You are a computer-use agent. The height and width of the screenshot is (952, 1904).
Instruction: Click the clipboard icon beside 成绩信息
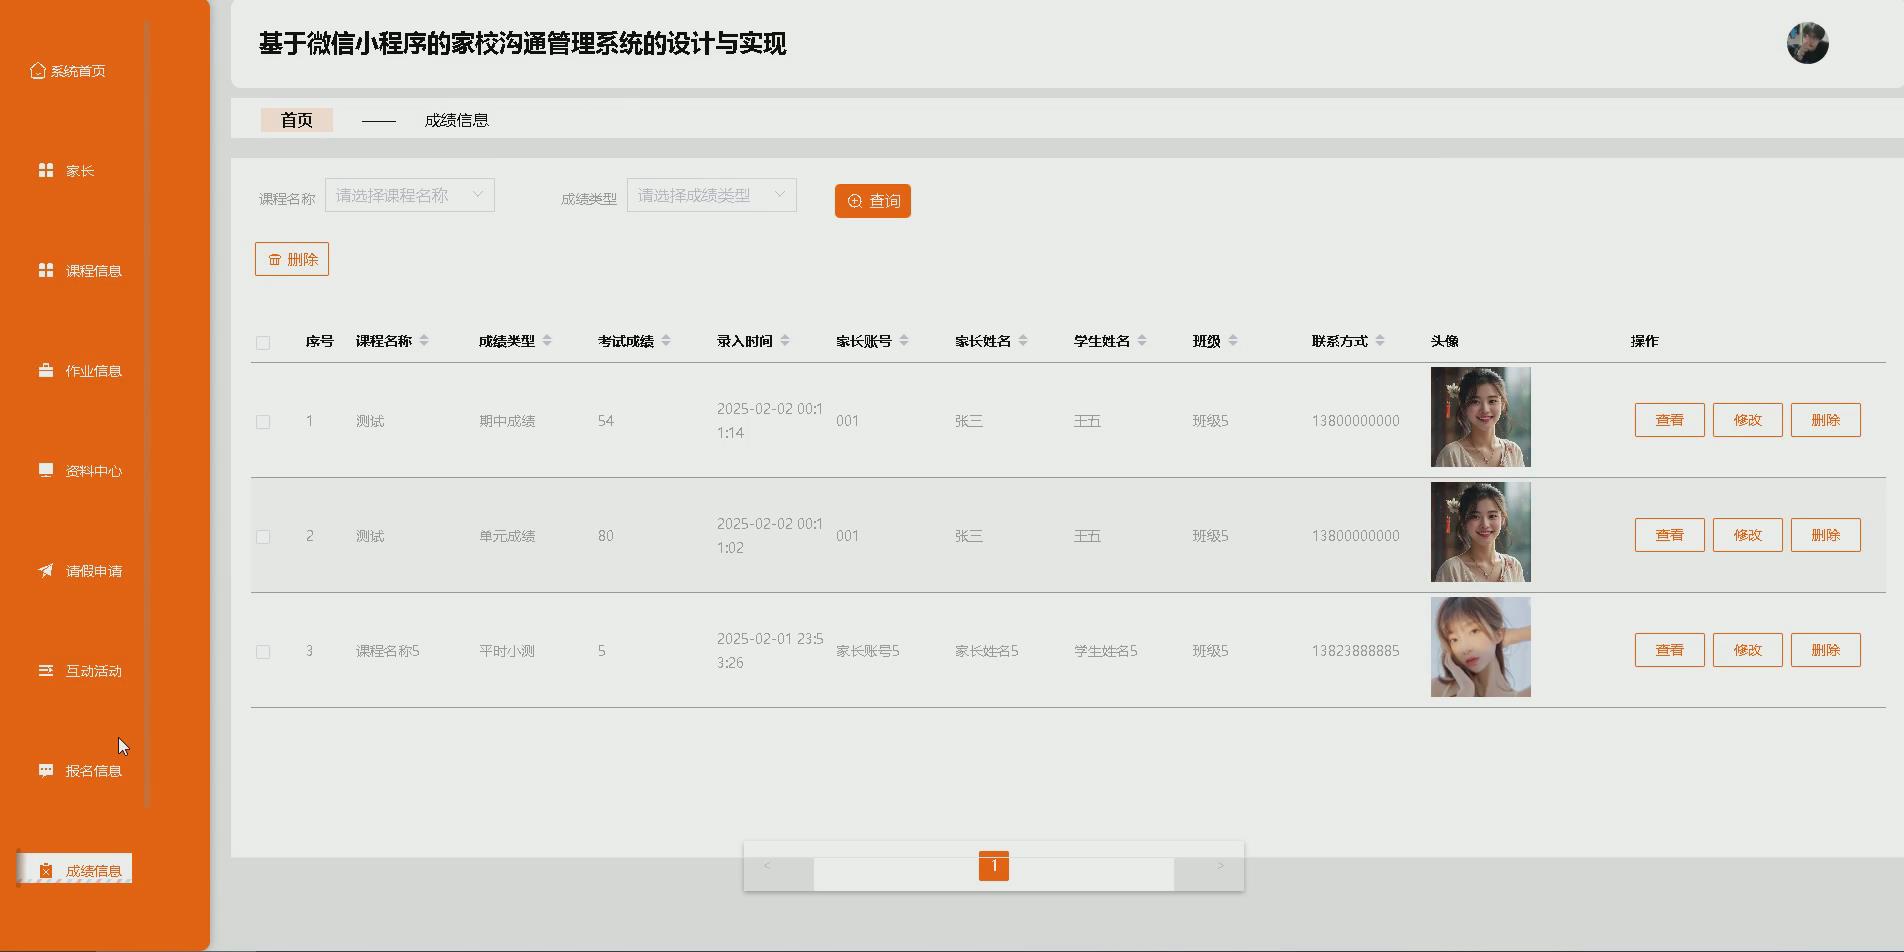click(46, 871)
